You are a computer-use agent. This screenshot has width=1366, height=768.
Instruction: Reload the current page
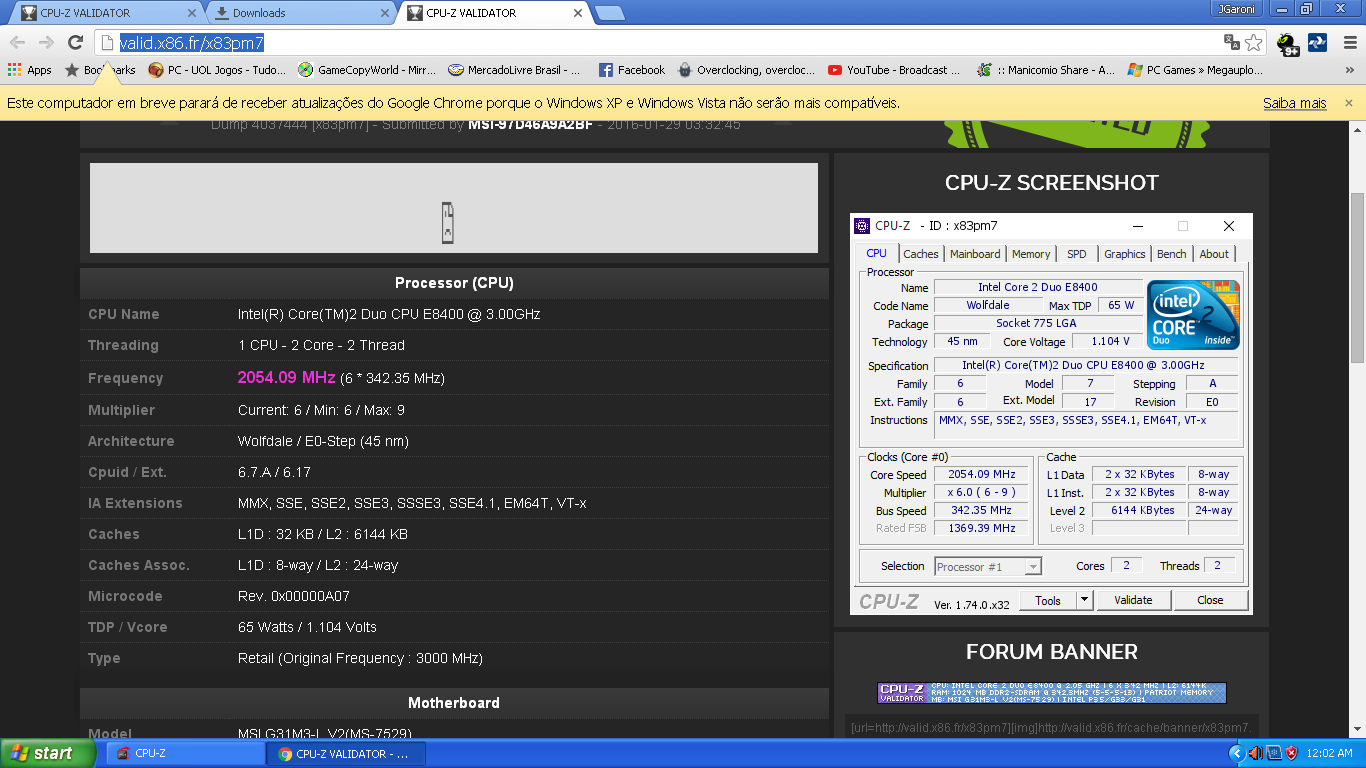coord(75,42)
